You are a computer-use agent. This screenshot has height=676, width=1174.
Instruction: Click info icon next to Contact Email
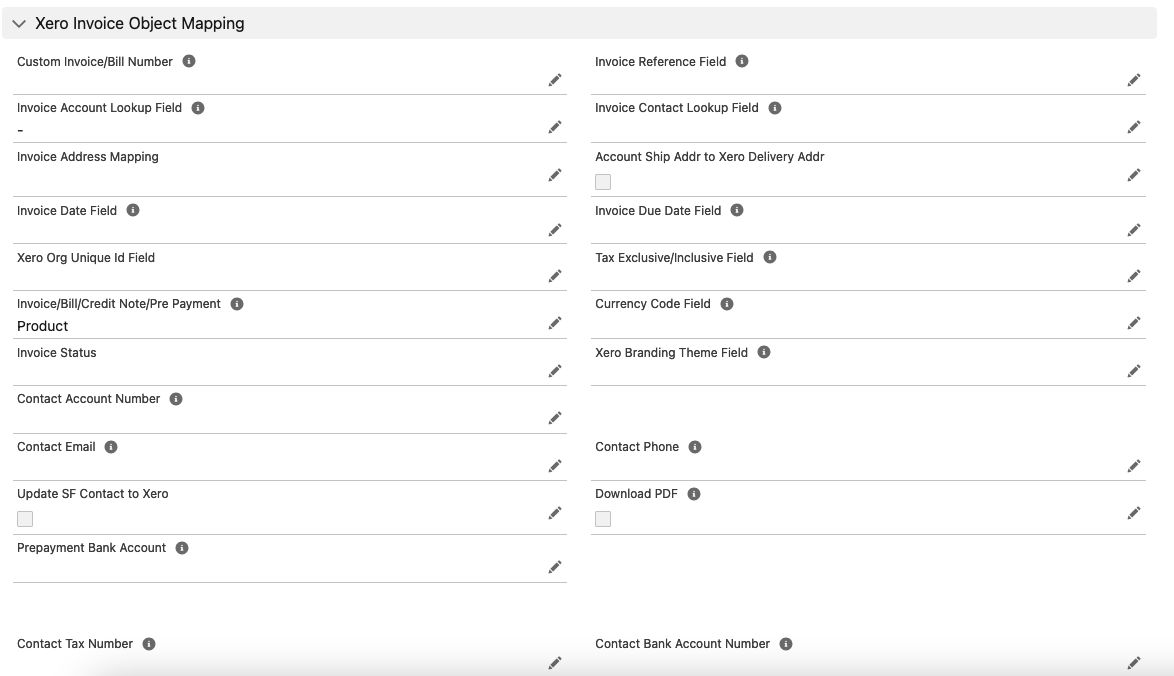click(x=111, y=447)
